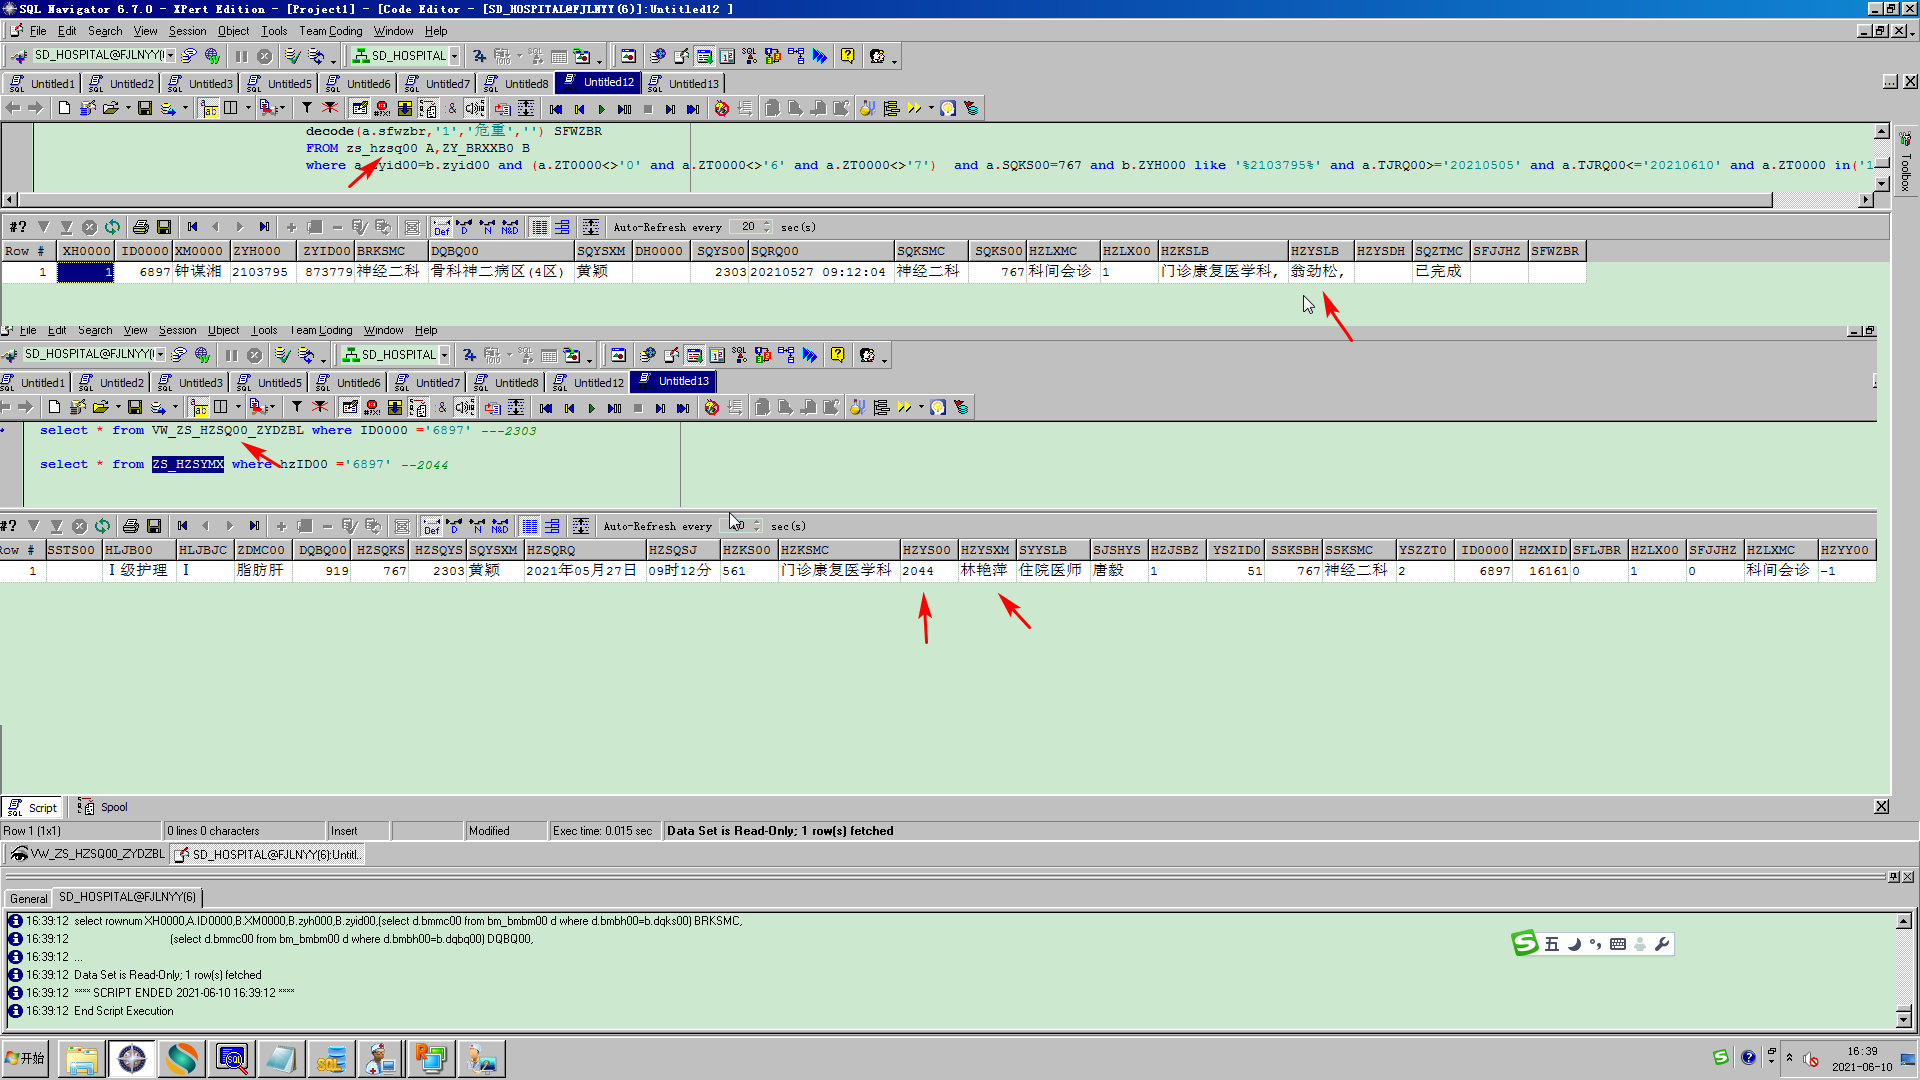Viewport: 1920px width, 1080px height.
Task: Click the filter funnel icon in the top editor toolbar
Action: [307, 108]
